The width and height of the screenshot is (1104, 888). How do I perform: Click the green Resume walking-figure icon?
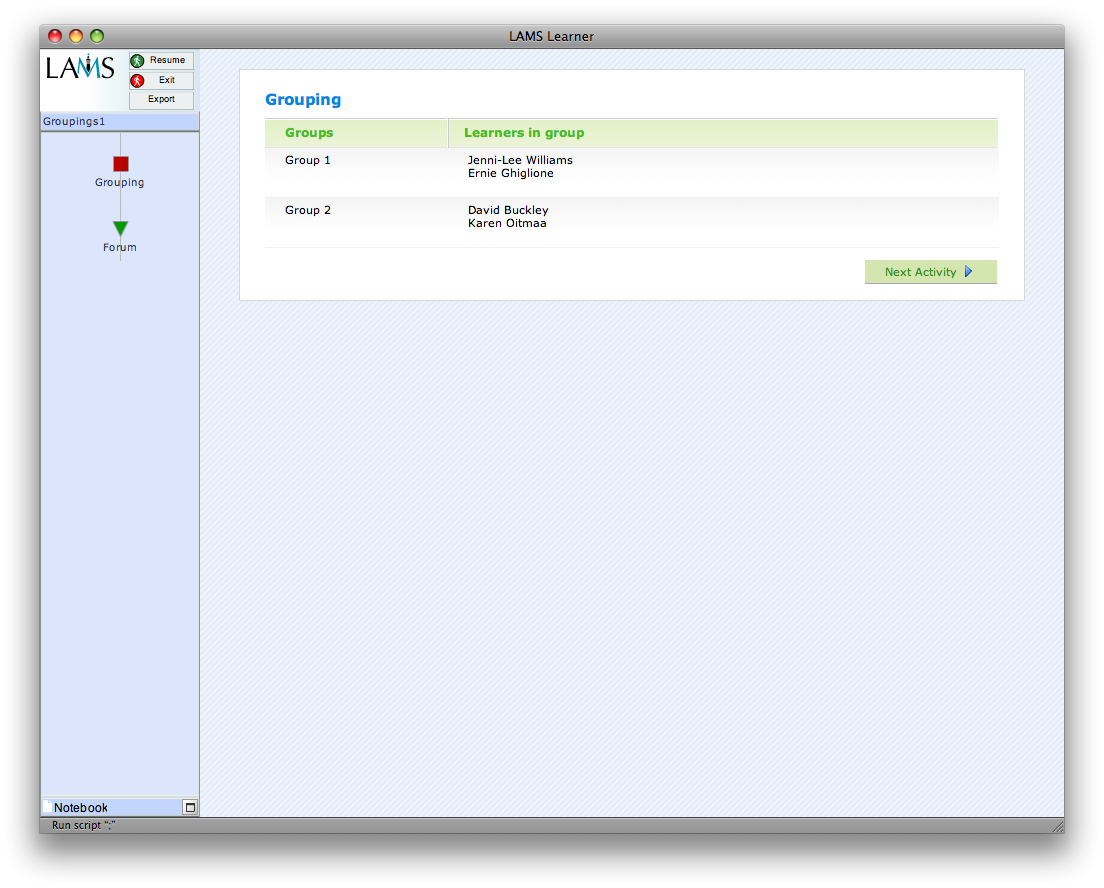pos(138,61)
